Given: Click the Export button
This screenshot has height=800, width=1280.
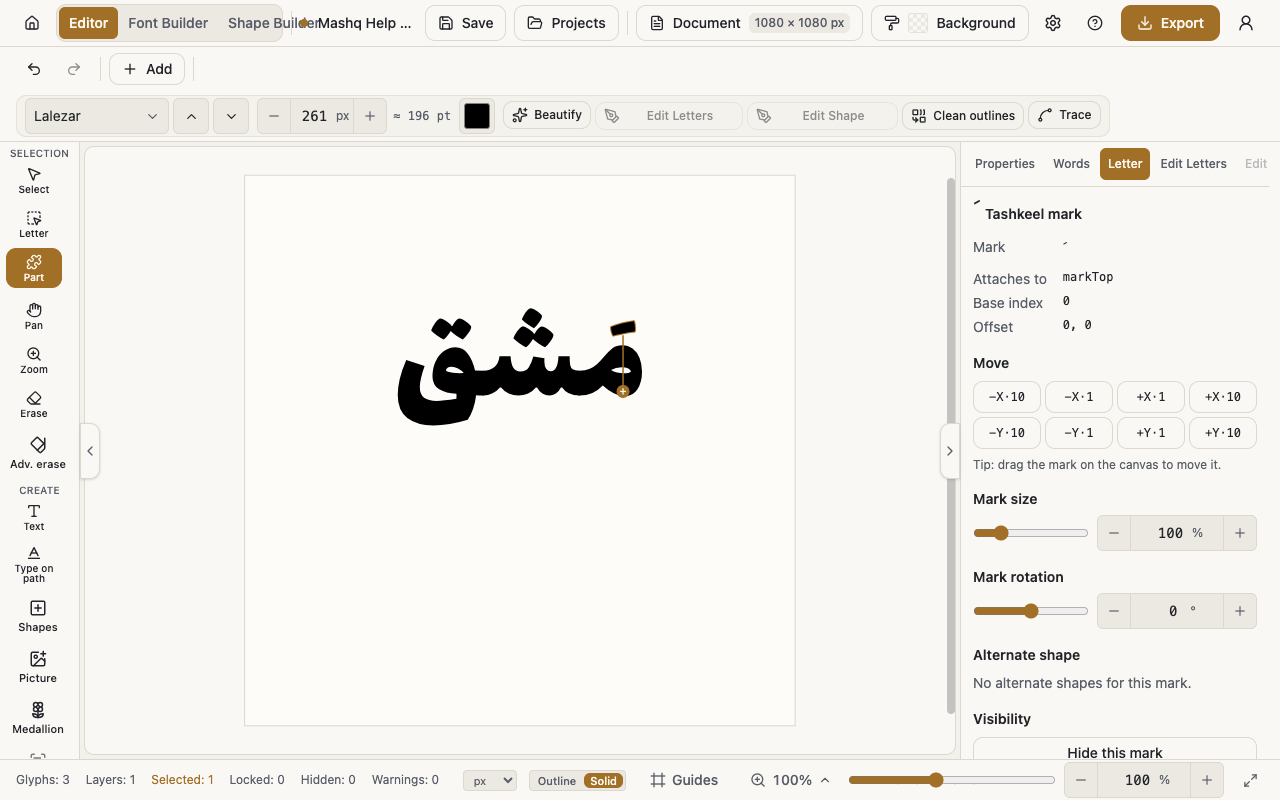Looking at the screenshot, I should [1170, 23].
